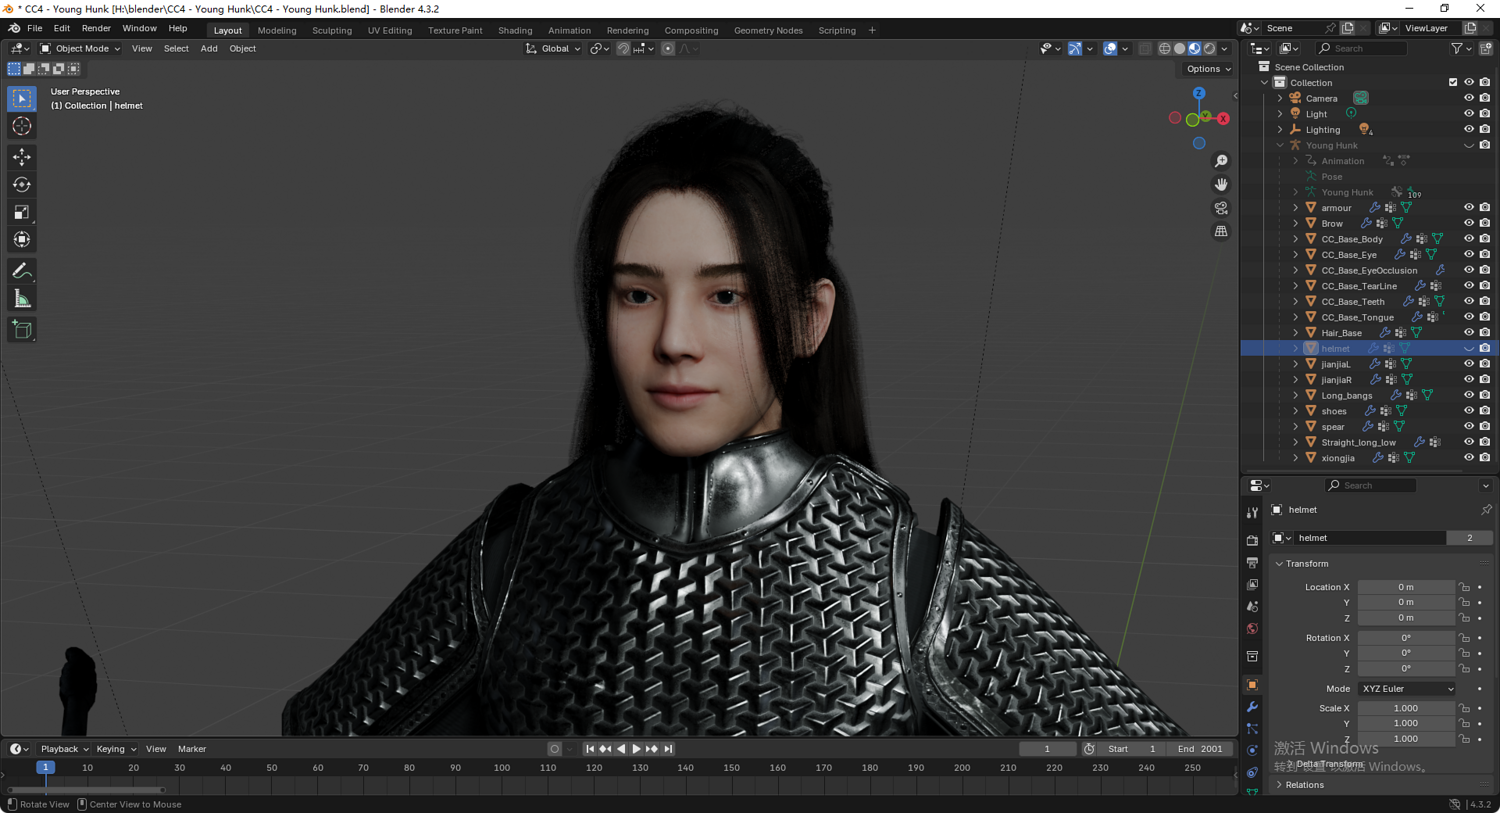Lock the Location X transform
The height and width of the screenshot is (813, 1500).
tap(1464, 587)
